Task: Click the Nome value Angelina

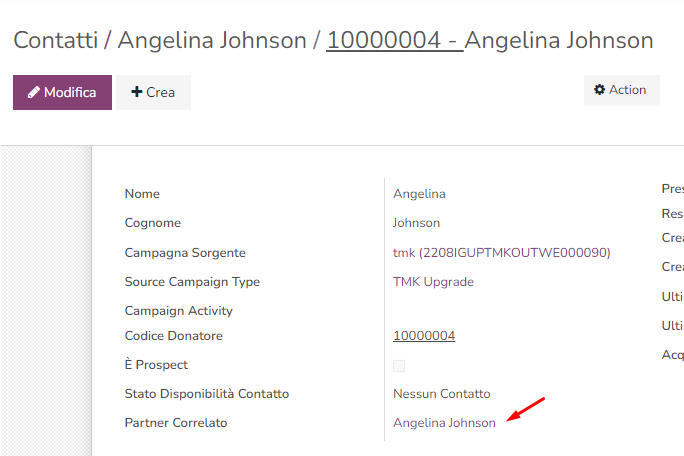Action: pos(419,194)
